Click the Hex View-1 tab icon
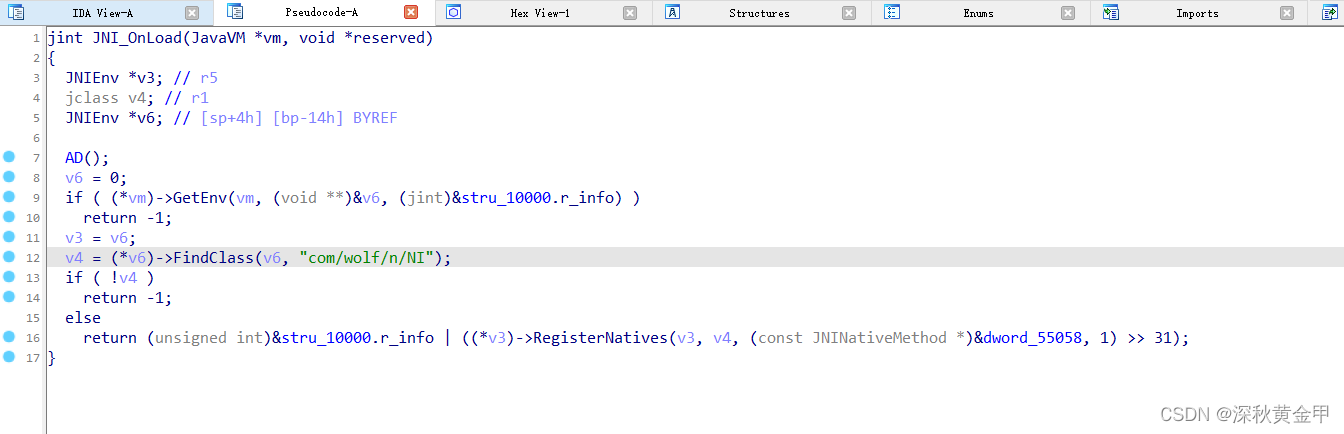1344x434 pixels. (x=454, y=13)
